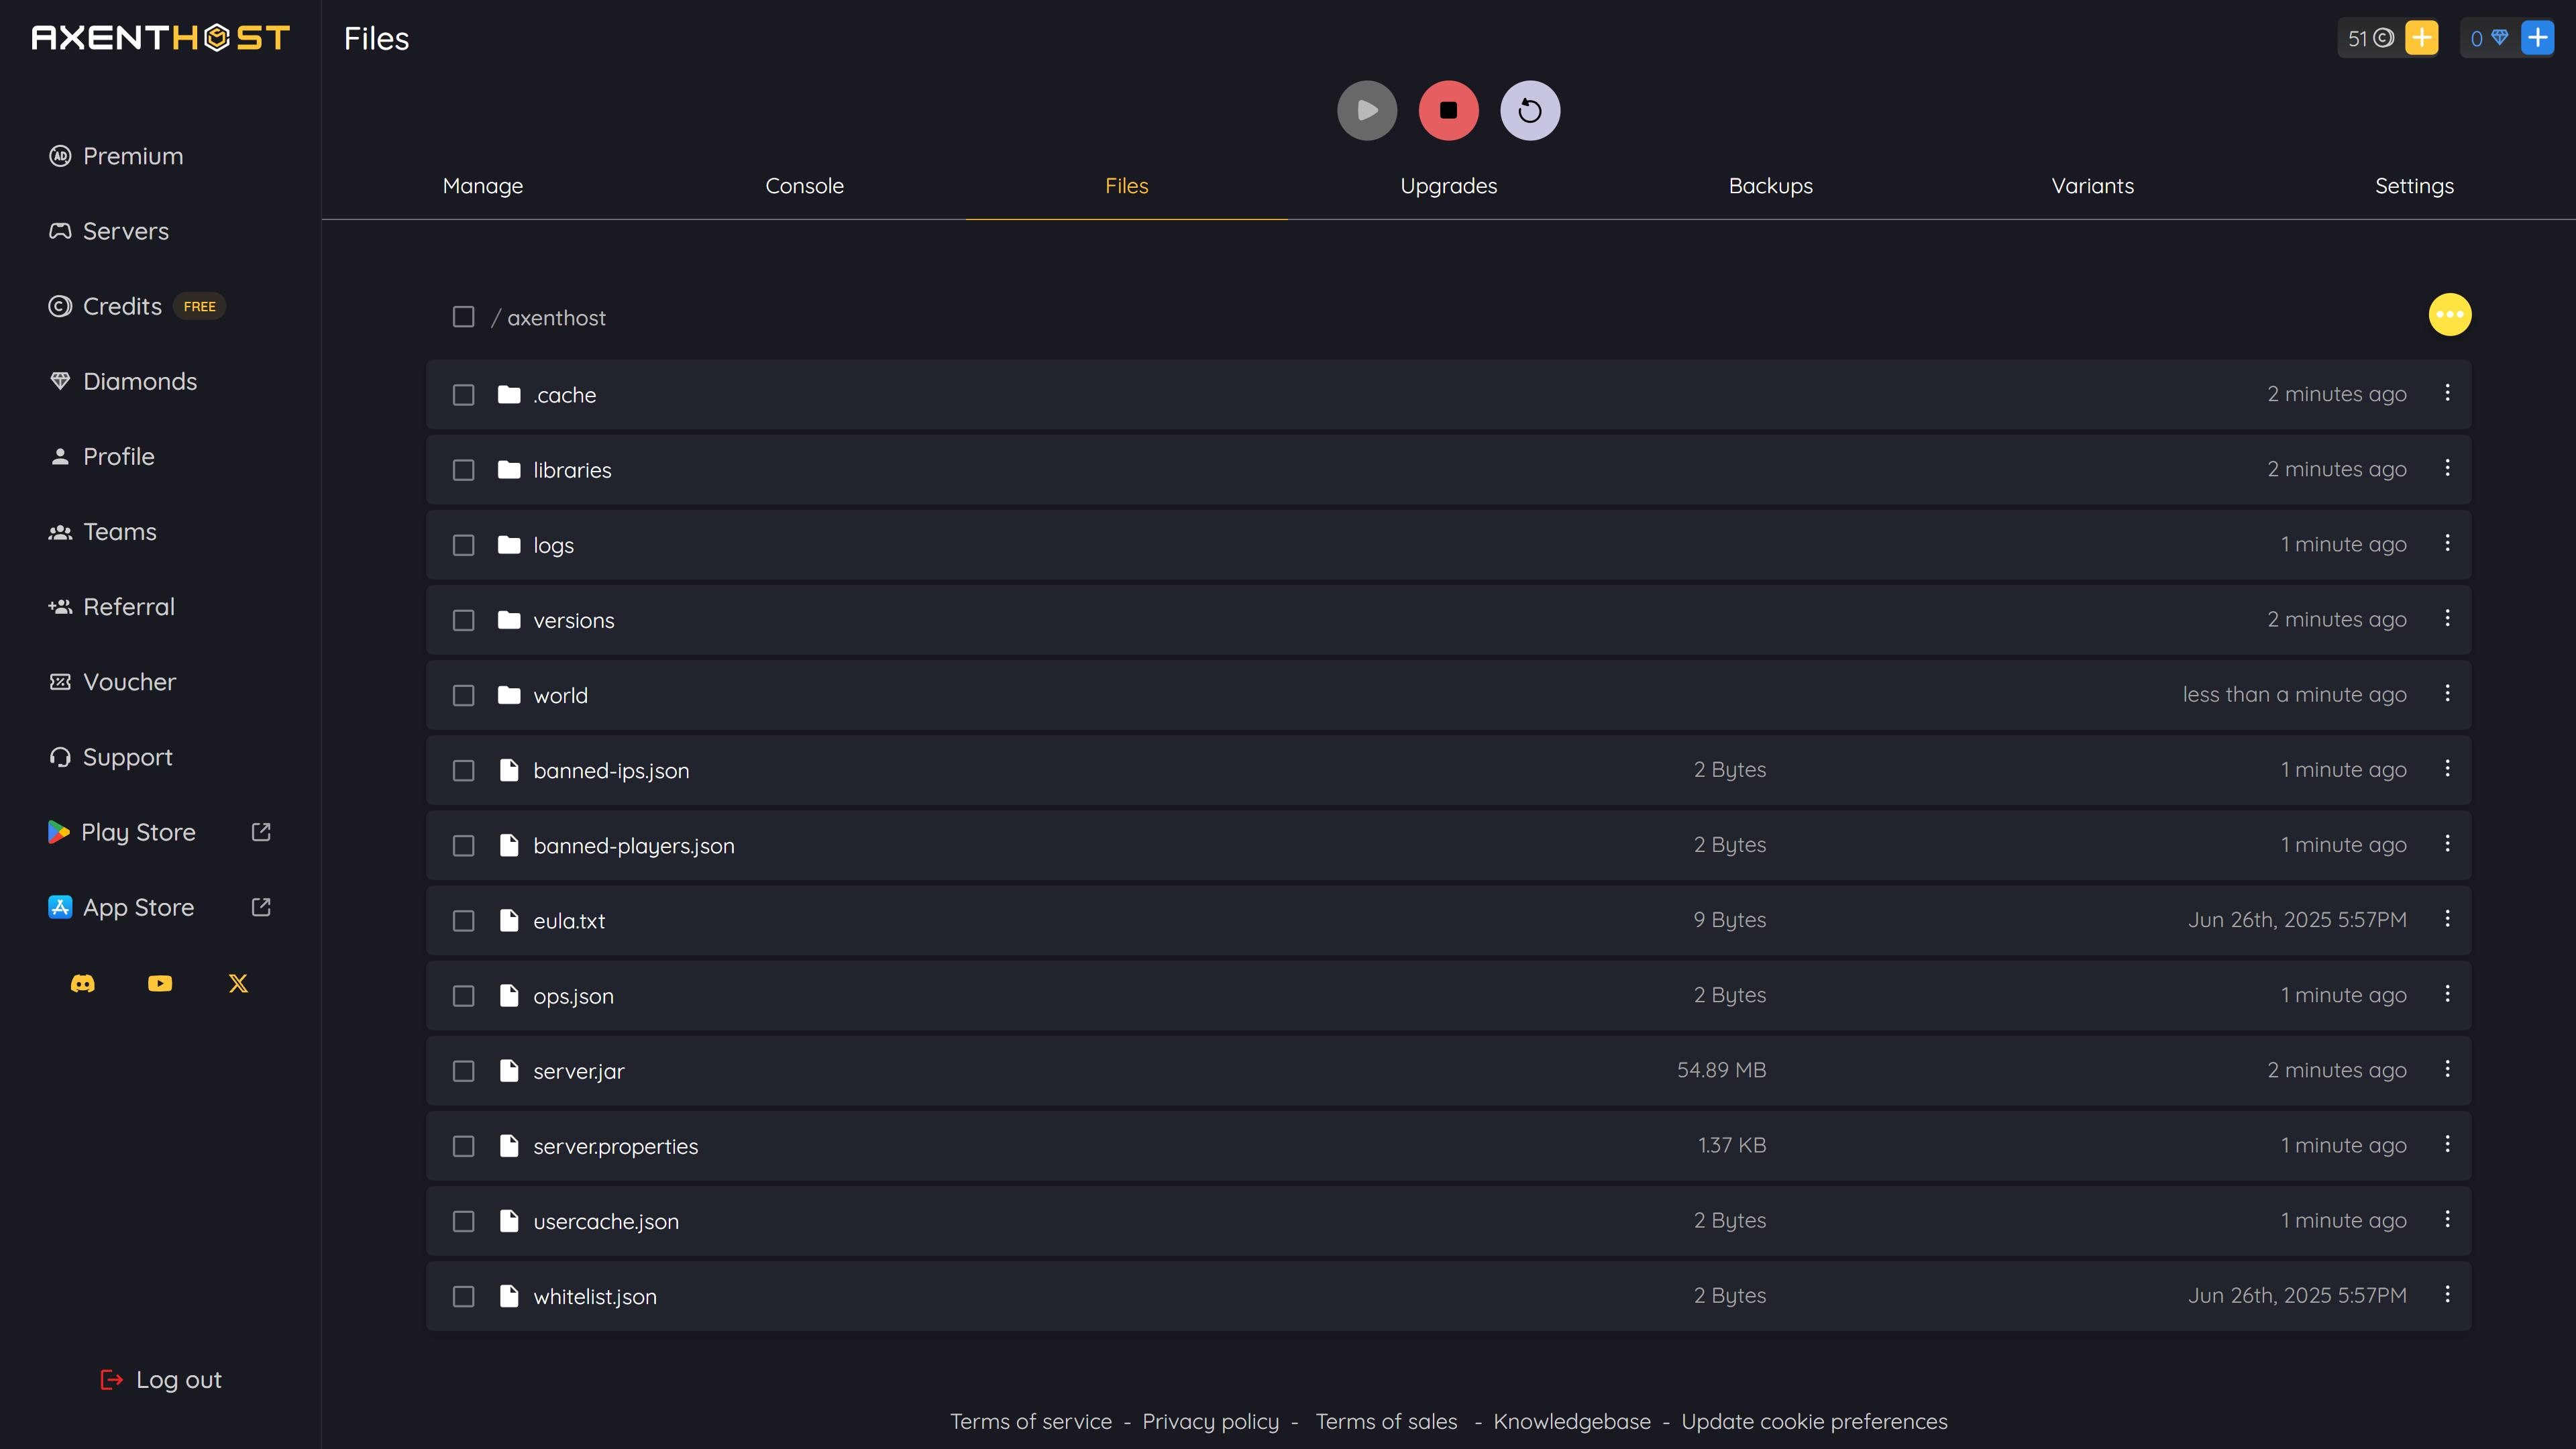Open Diamonds page in sidebar
This screenshot has height=1449, width=2576.
click(123, 381)
